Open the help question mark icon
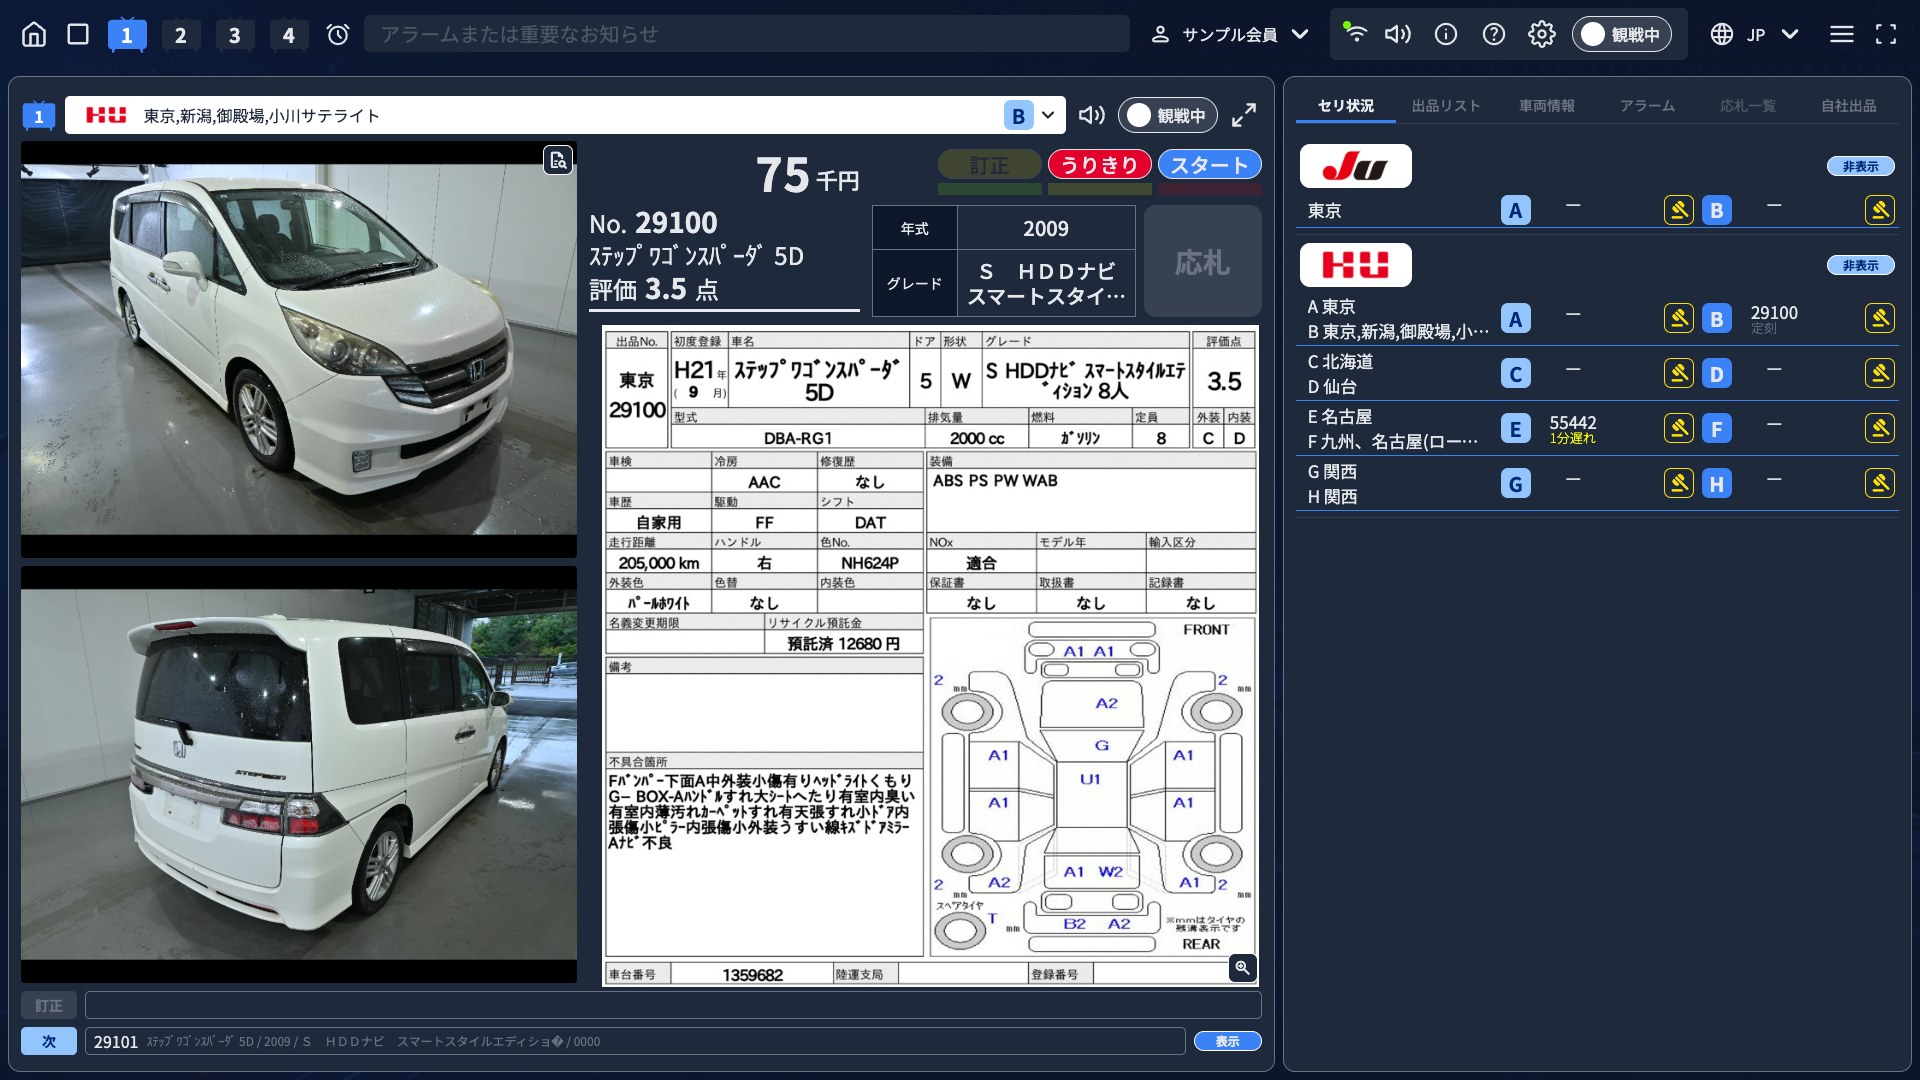This screenshot has height=1080, width=1920. click(1494, 35)
